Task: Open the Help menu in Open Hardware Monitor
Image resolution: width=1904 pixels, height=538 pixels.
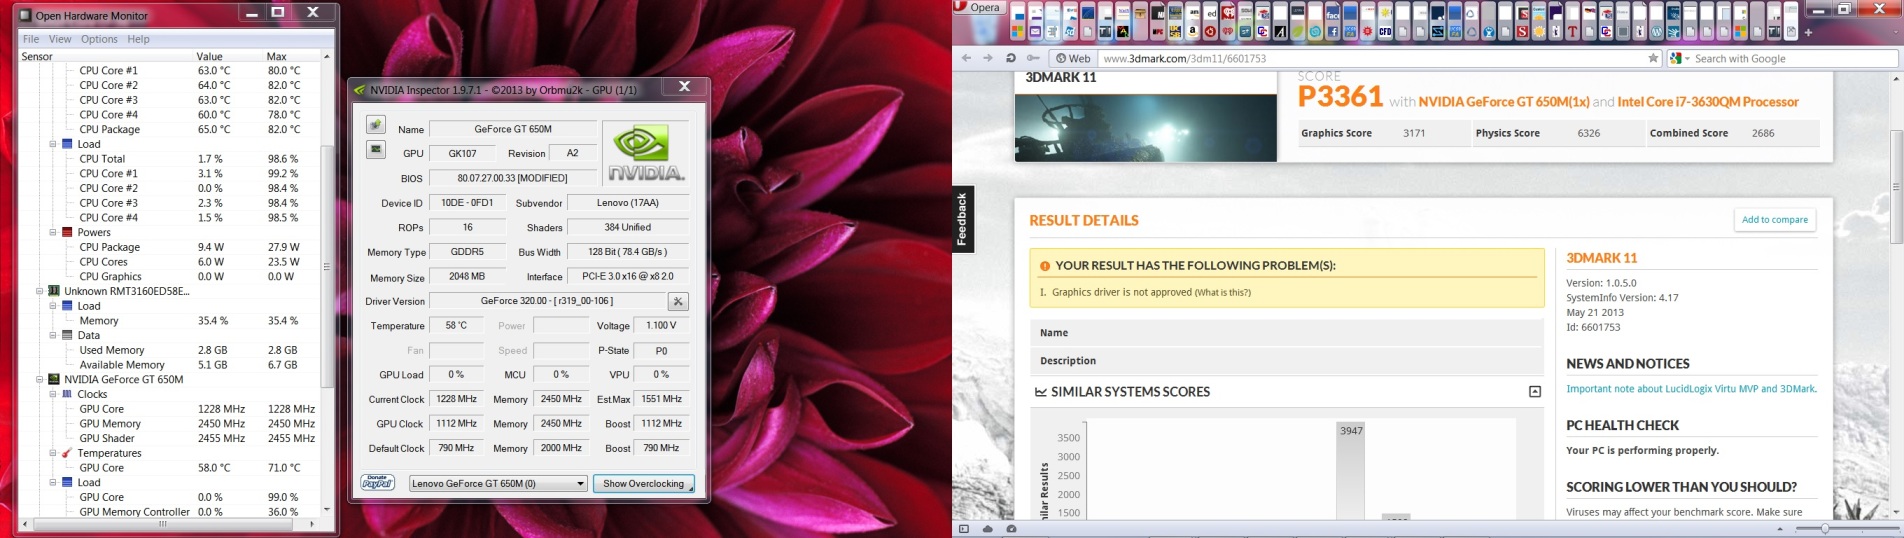Action: coord(138,39)
